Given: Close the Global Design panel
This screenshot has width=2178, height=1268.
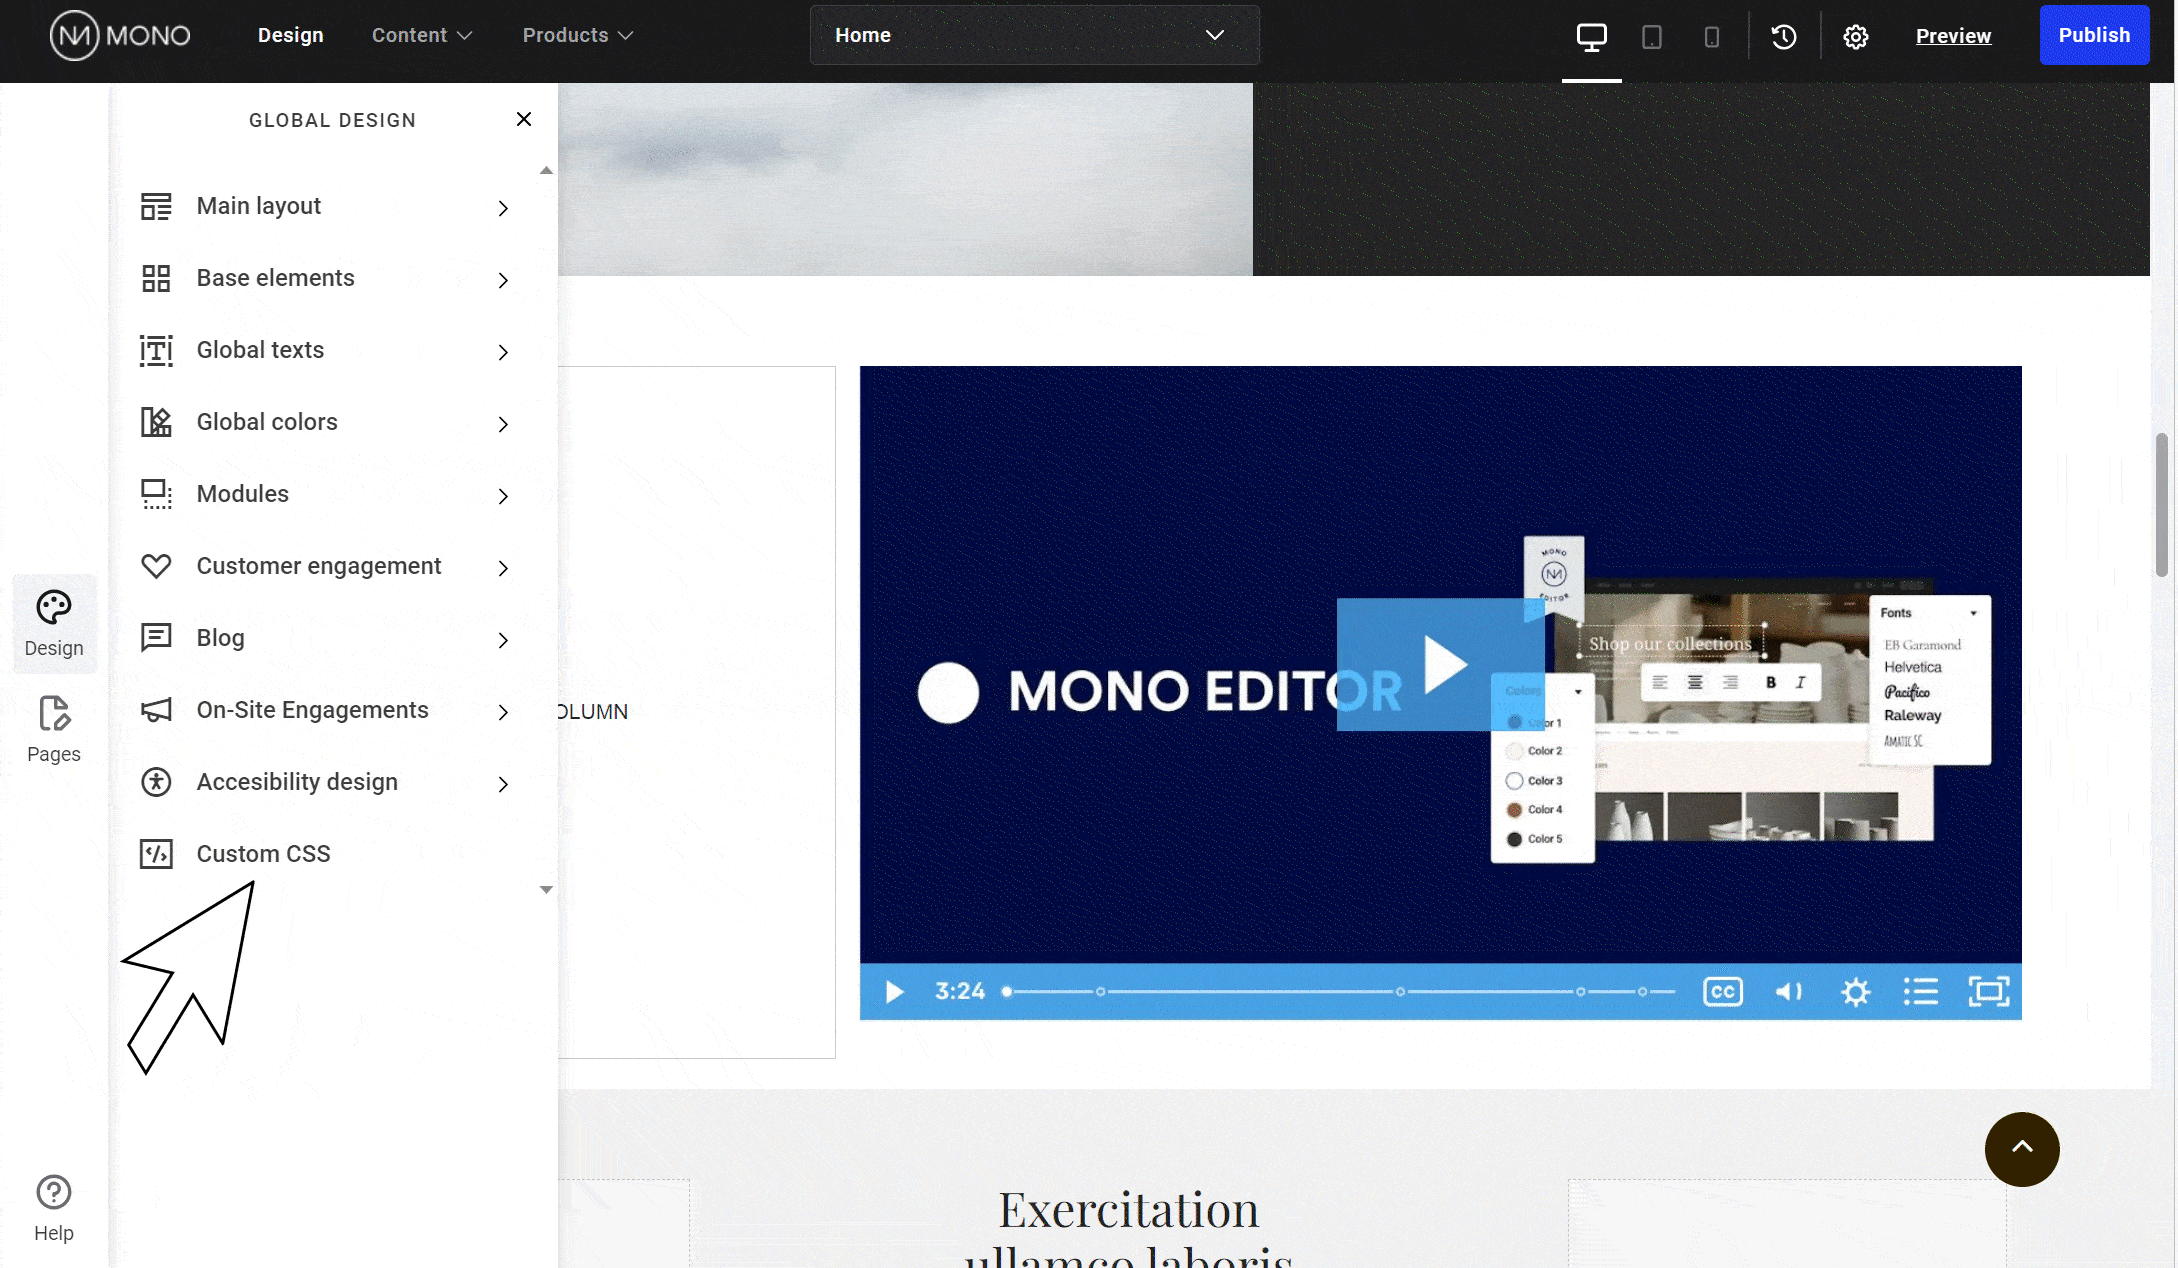Looking at the screenshot, I should click(x=523, y=119).
